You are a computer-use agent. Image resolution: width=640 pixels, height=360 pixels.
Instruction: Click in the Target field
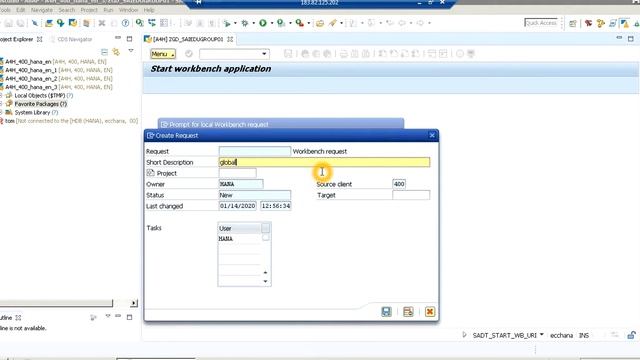point(411,195)
